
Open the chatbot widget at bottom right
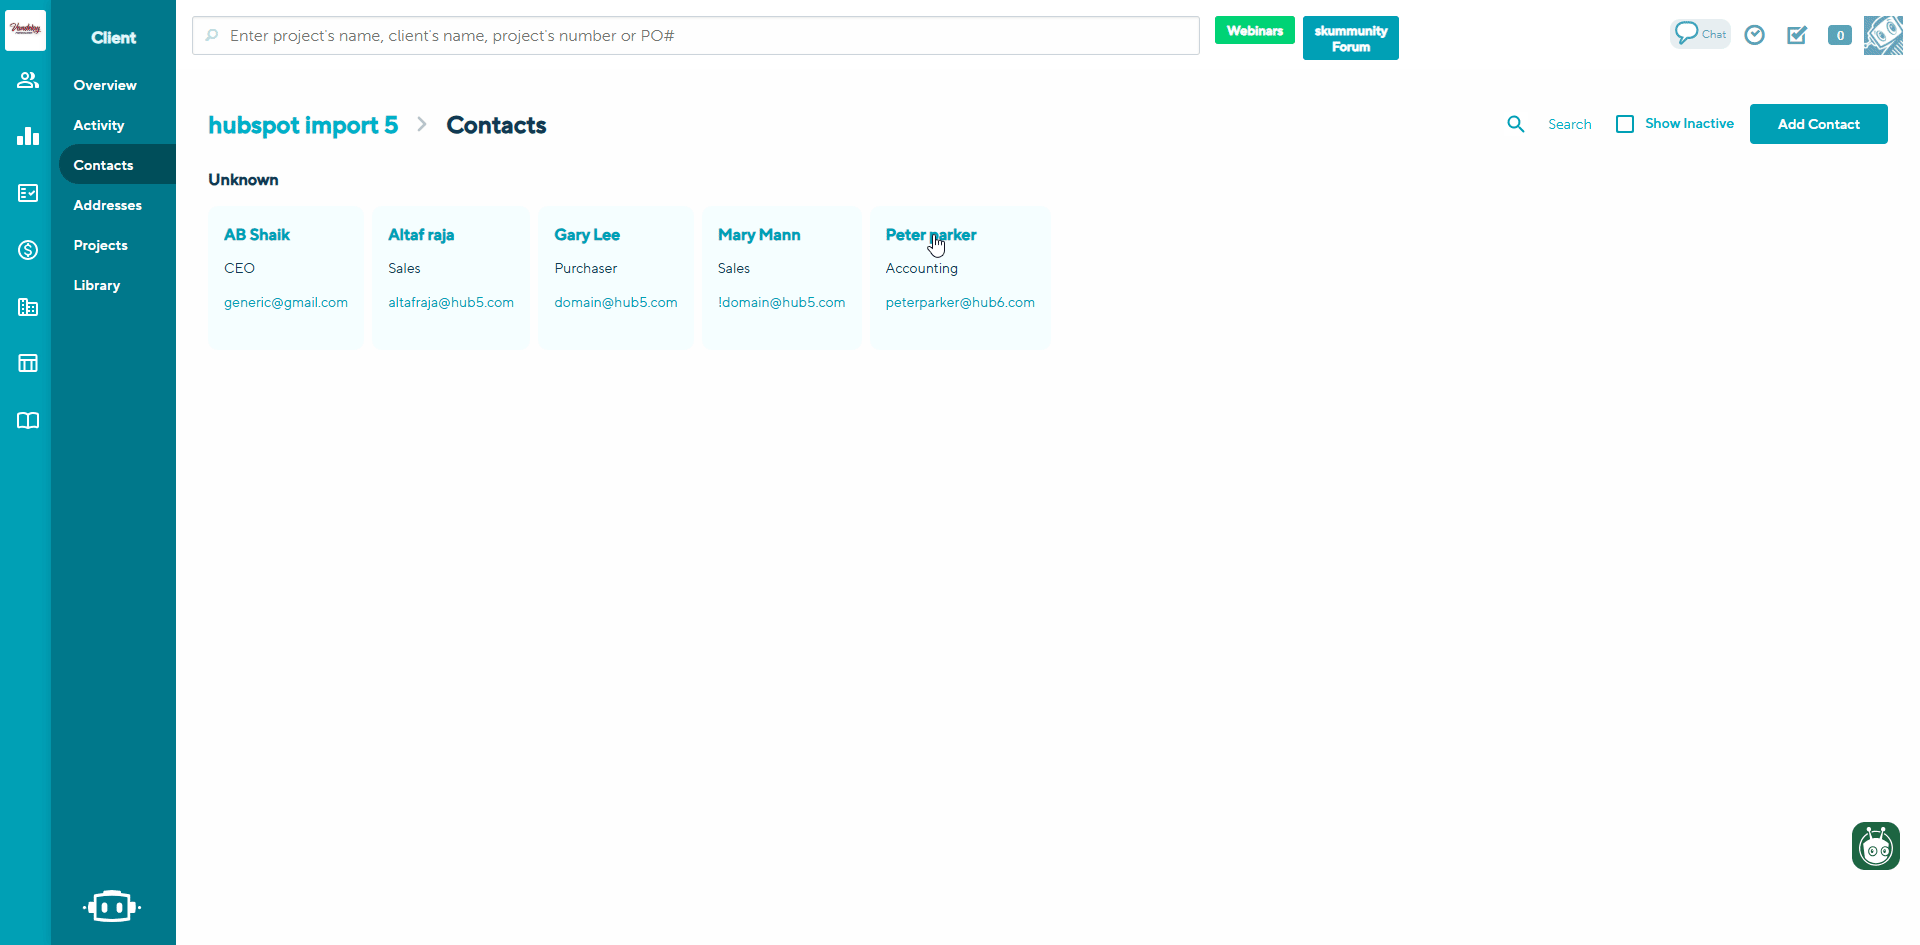point(1875,846)
